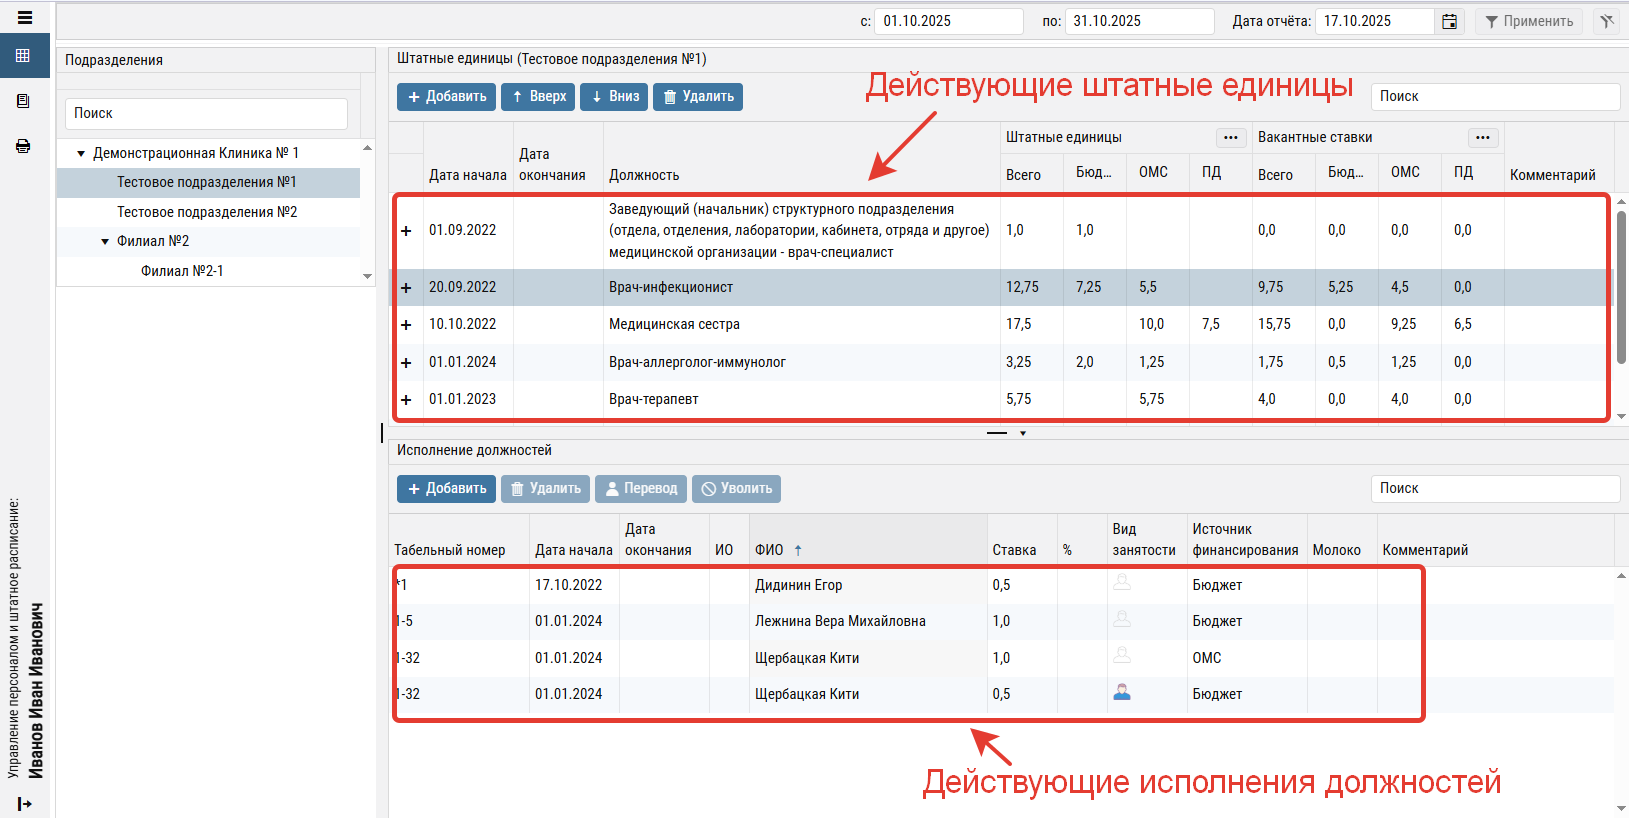Click the logout icon at the sidebar bottom
This screenshot has width=1629, height=818.
(x=25, y=804)
